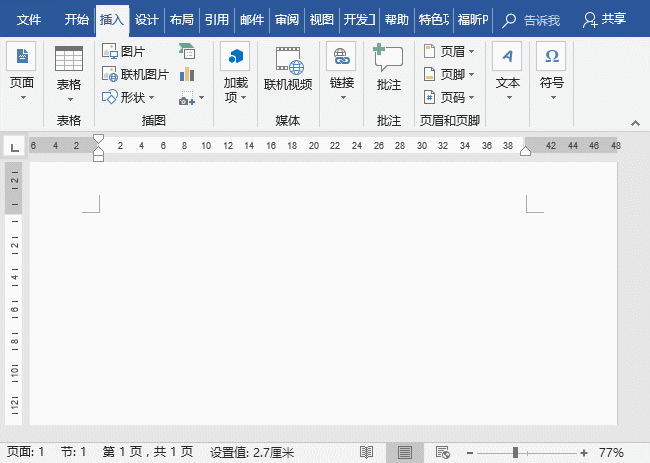Switch to read mode view

[366, 453]
